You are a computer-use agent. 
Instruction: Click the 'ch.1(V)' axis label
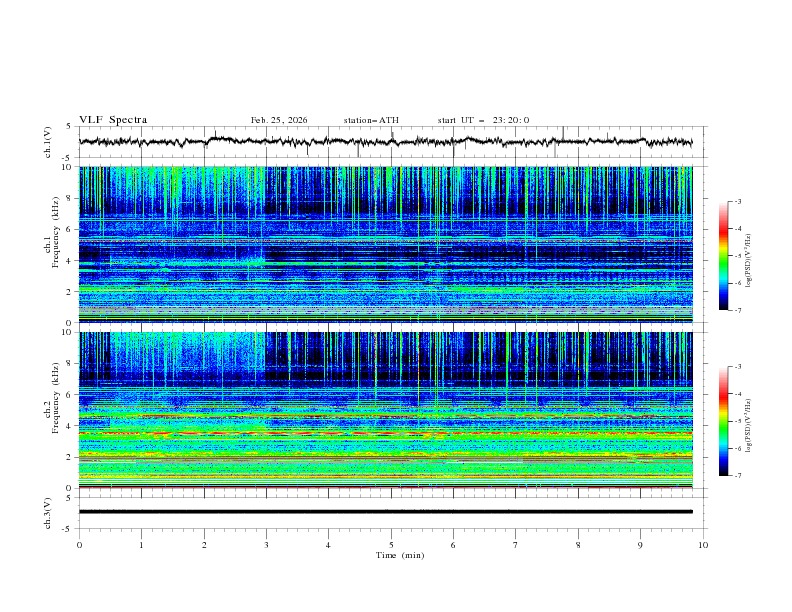(x=48, y=142)
